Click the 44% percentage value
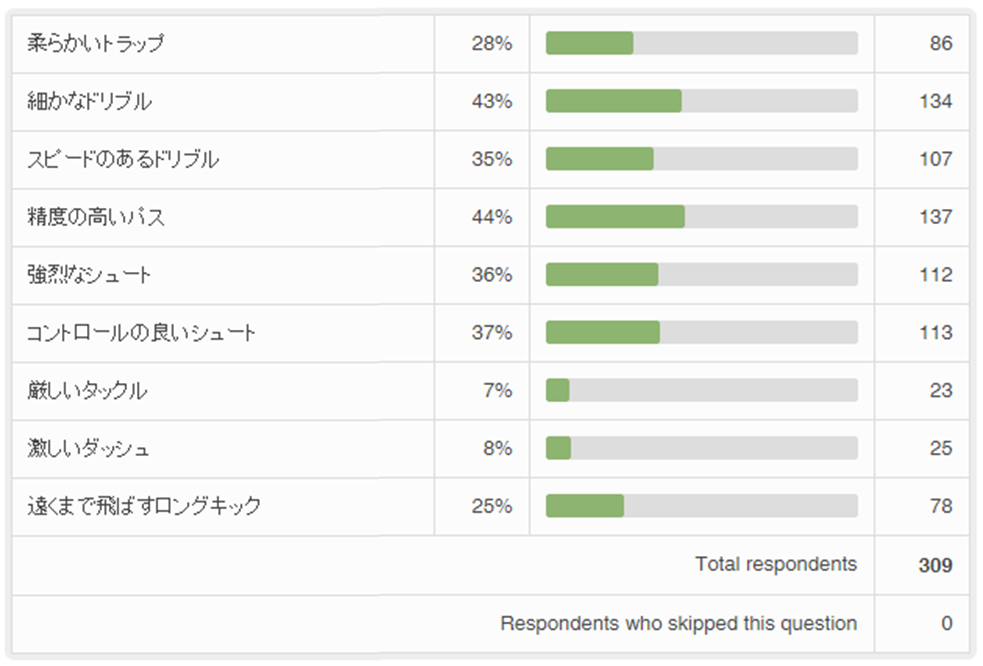The height and width of the screenshot is (666, 983). pos(491,217)
